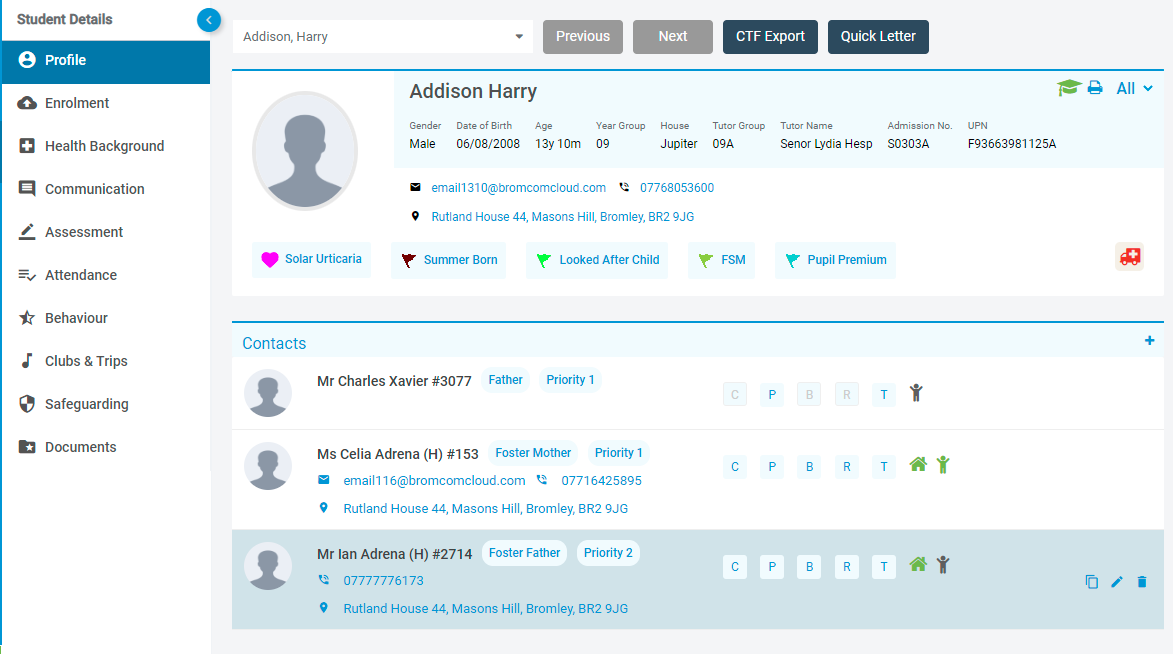Click the house icon beside Celia Adrena
The image size is (1173, 654).
tap(918, 464)
